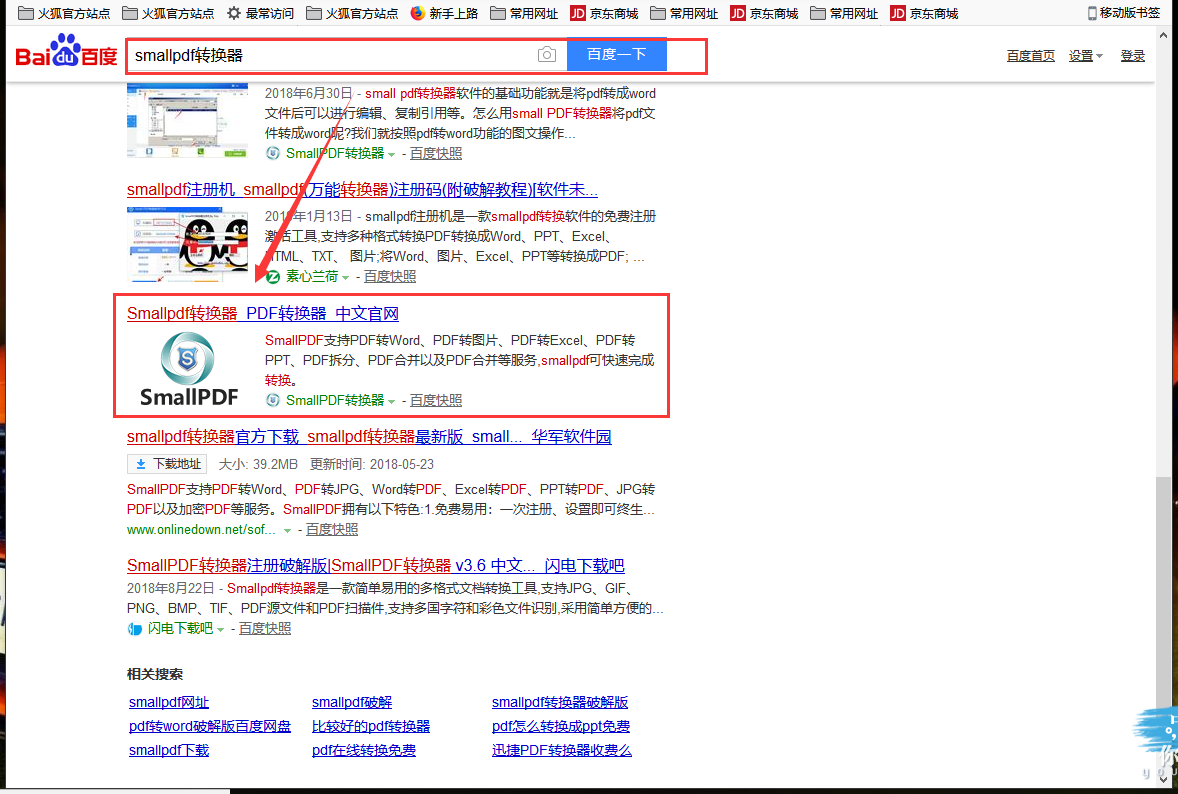The width and height of the screenshot is (1178, 794).
Task: Open related search pdf怎么转换成ppt免费
Action: tap(560, 726)
